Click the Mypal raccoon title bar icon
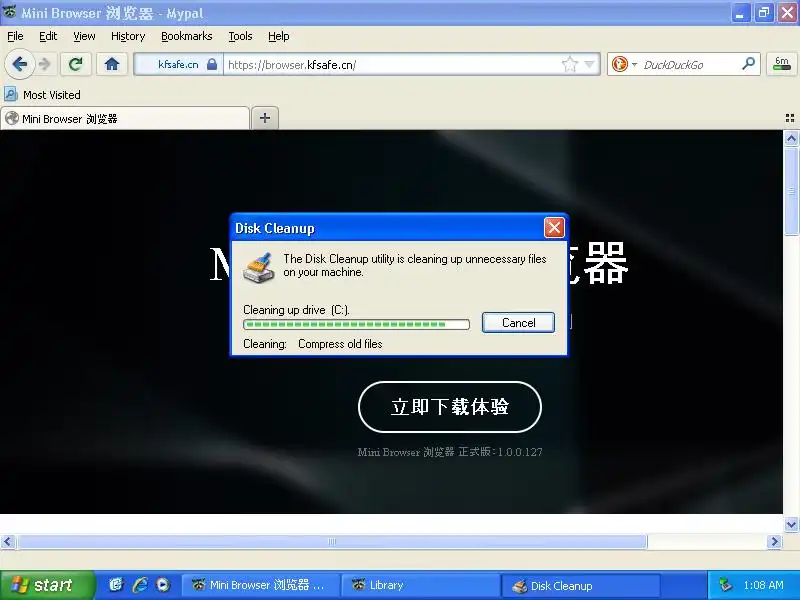Image resolution: width=800 pixels, height=600 pixels. 10,11
